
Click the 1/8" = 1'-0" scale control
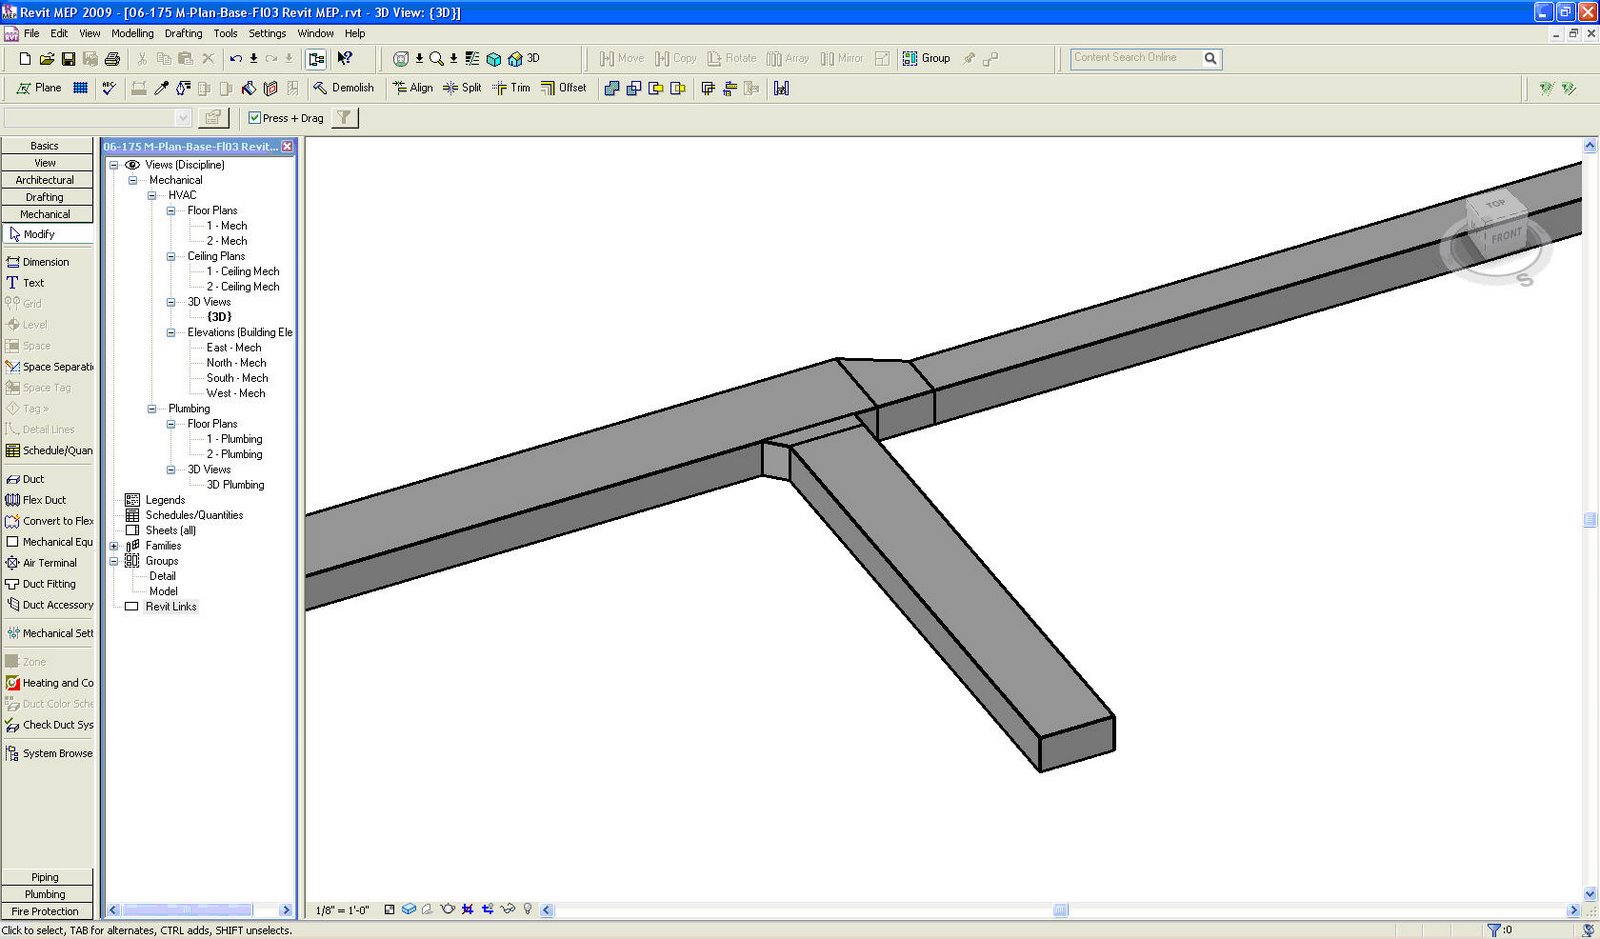tap(341, 910)
